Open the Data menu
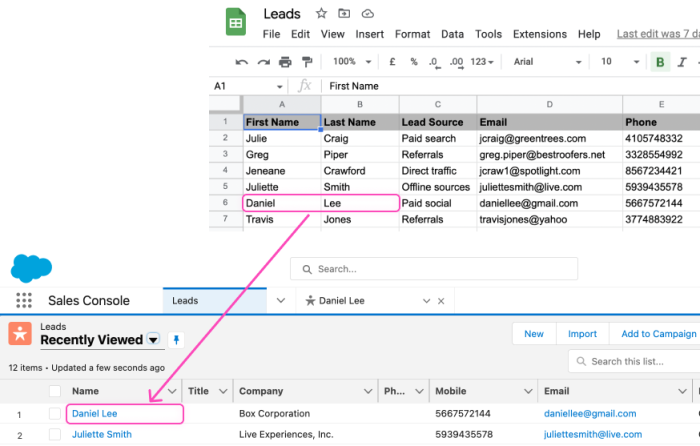The image size is (700, 446). pyautogui.click(x=452, y=34)
